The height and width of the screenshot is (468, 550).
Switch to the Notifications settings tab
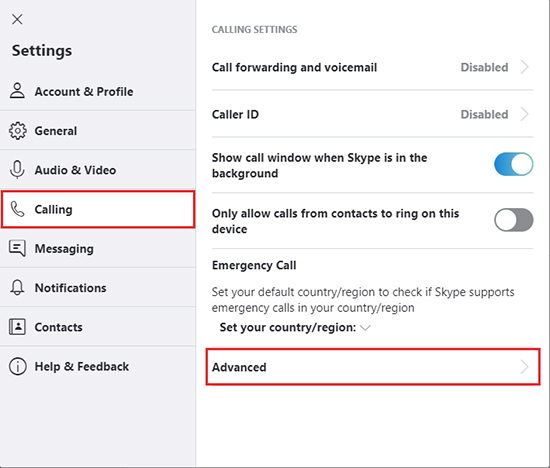coord(98,288)
